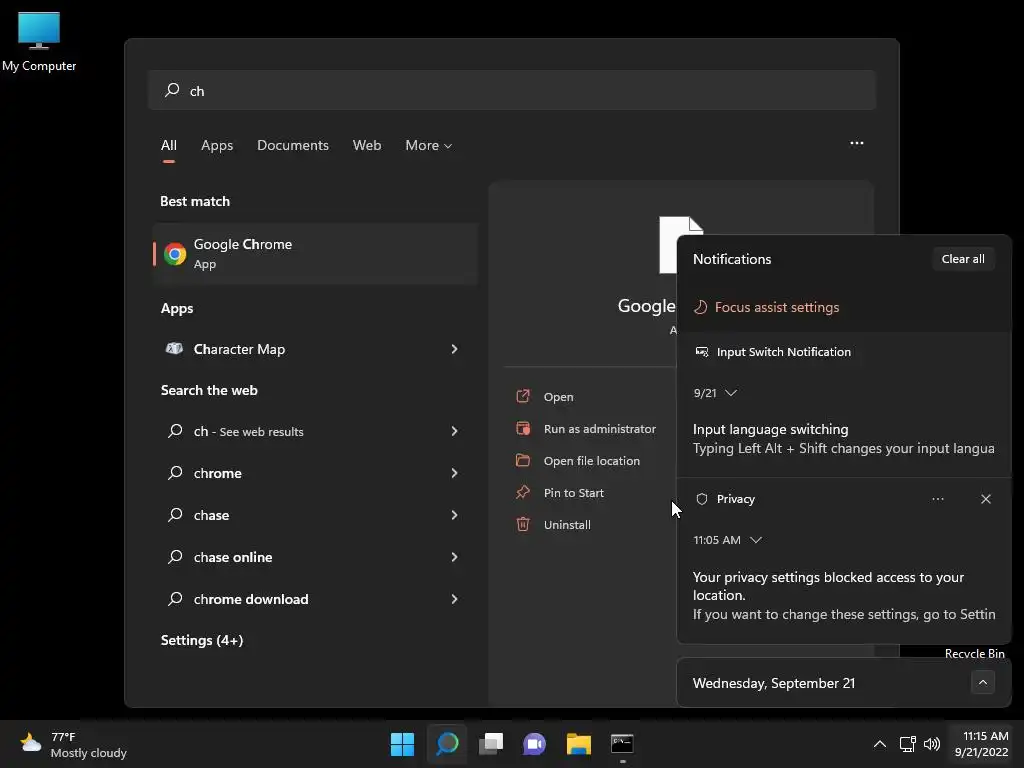1024x768 pixels.
Task: Click the Open icon in Chrome actions
Action: click(x=523, y=396)
